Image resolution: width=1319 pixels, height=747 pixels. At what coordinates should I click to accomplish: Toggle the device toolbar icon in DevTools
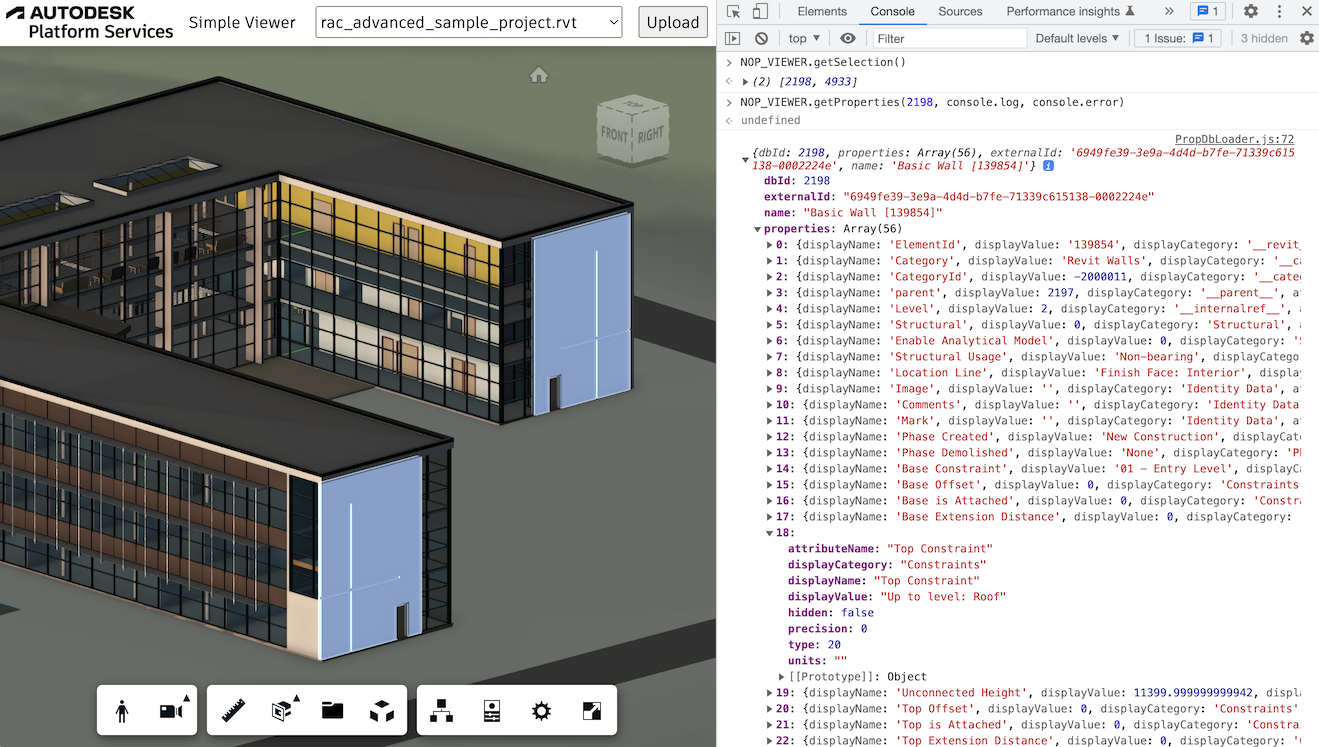[760, 12]
